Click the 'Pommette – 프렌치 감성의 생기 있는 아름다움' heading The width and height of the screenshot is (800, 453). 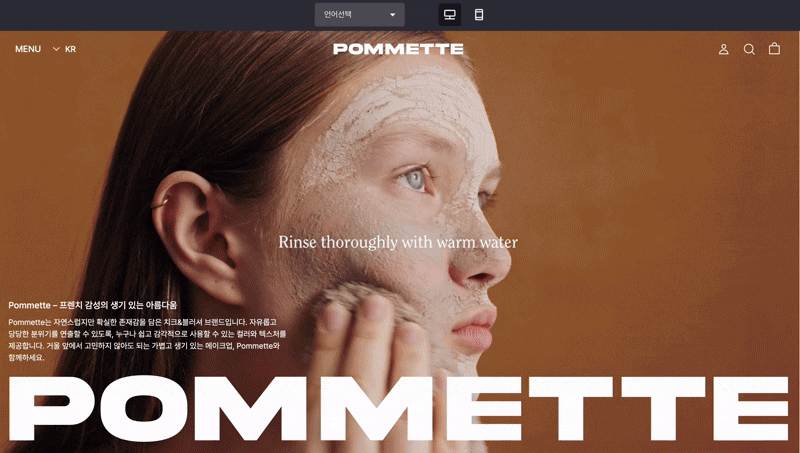point(92,305)
